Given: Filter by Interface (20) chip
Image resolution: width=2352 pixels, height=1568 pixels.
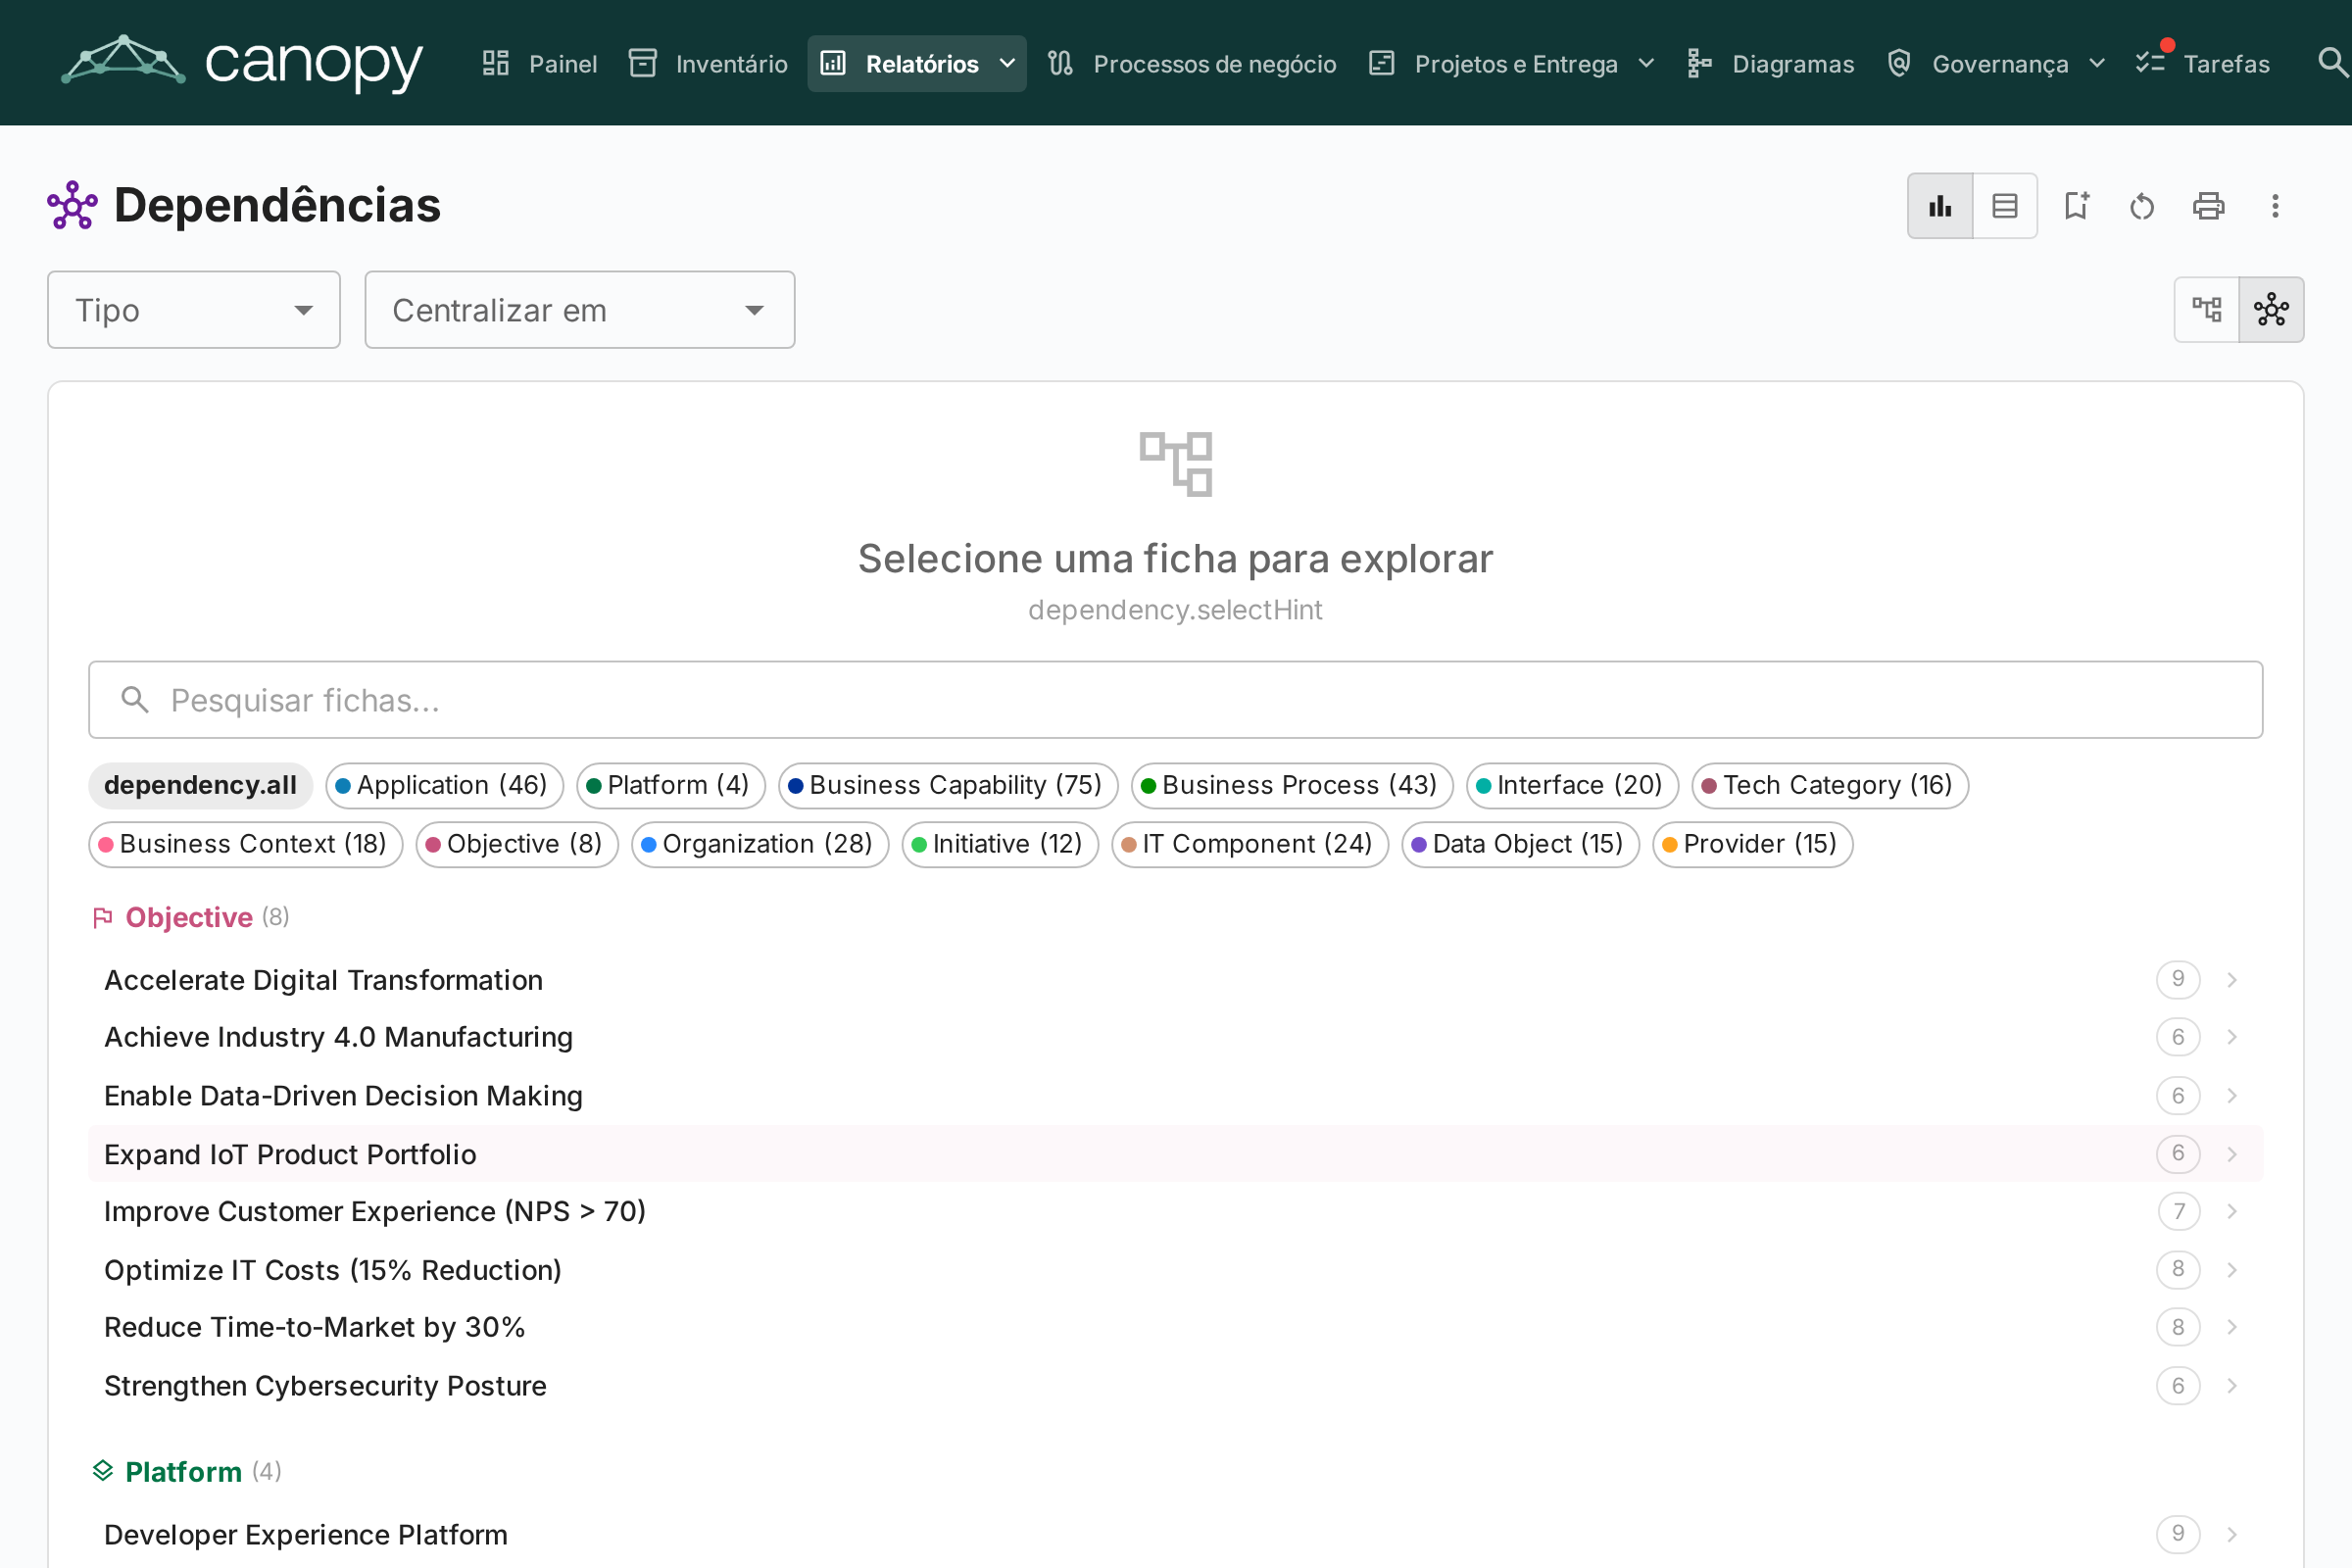Looking at the screenshot, I should (x=1572, y=785).
